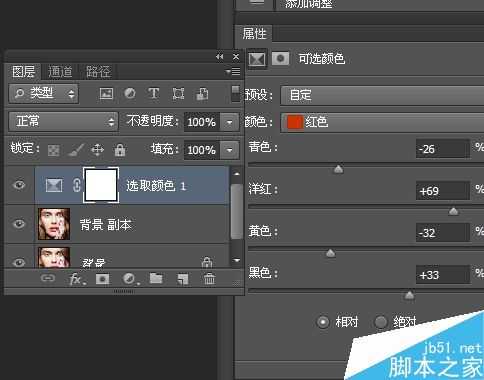This screenshot has width=484, height=380.
Task: Open the 不透明度 slider arrow
Action: [x=229, y=122]
